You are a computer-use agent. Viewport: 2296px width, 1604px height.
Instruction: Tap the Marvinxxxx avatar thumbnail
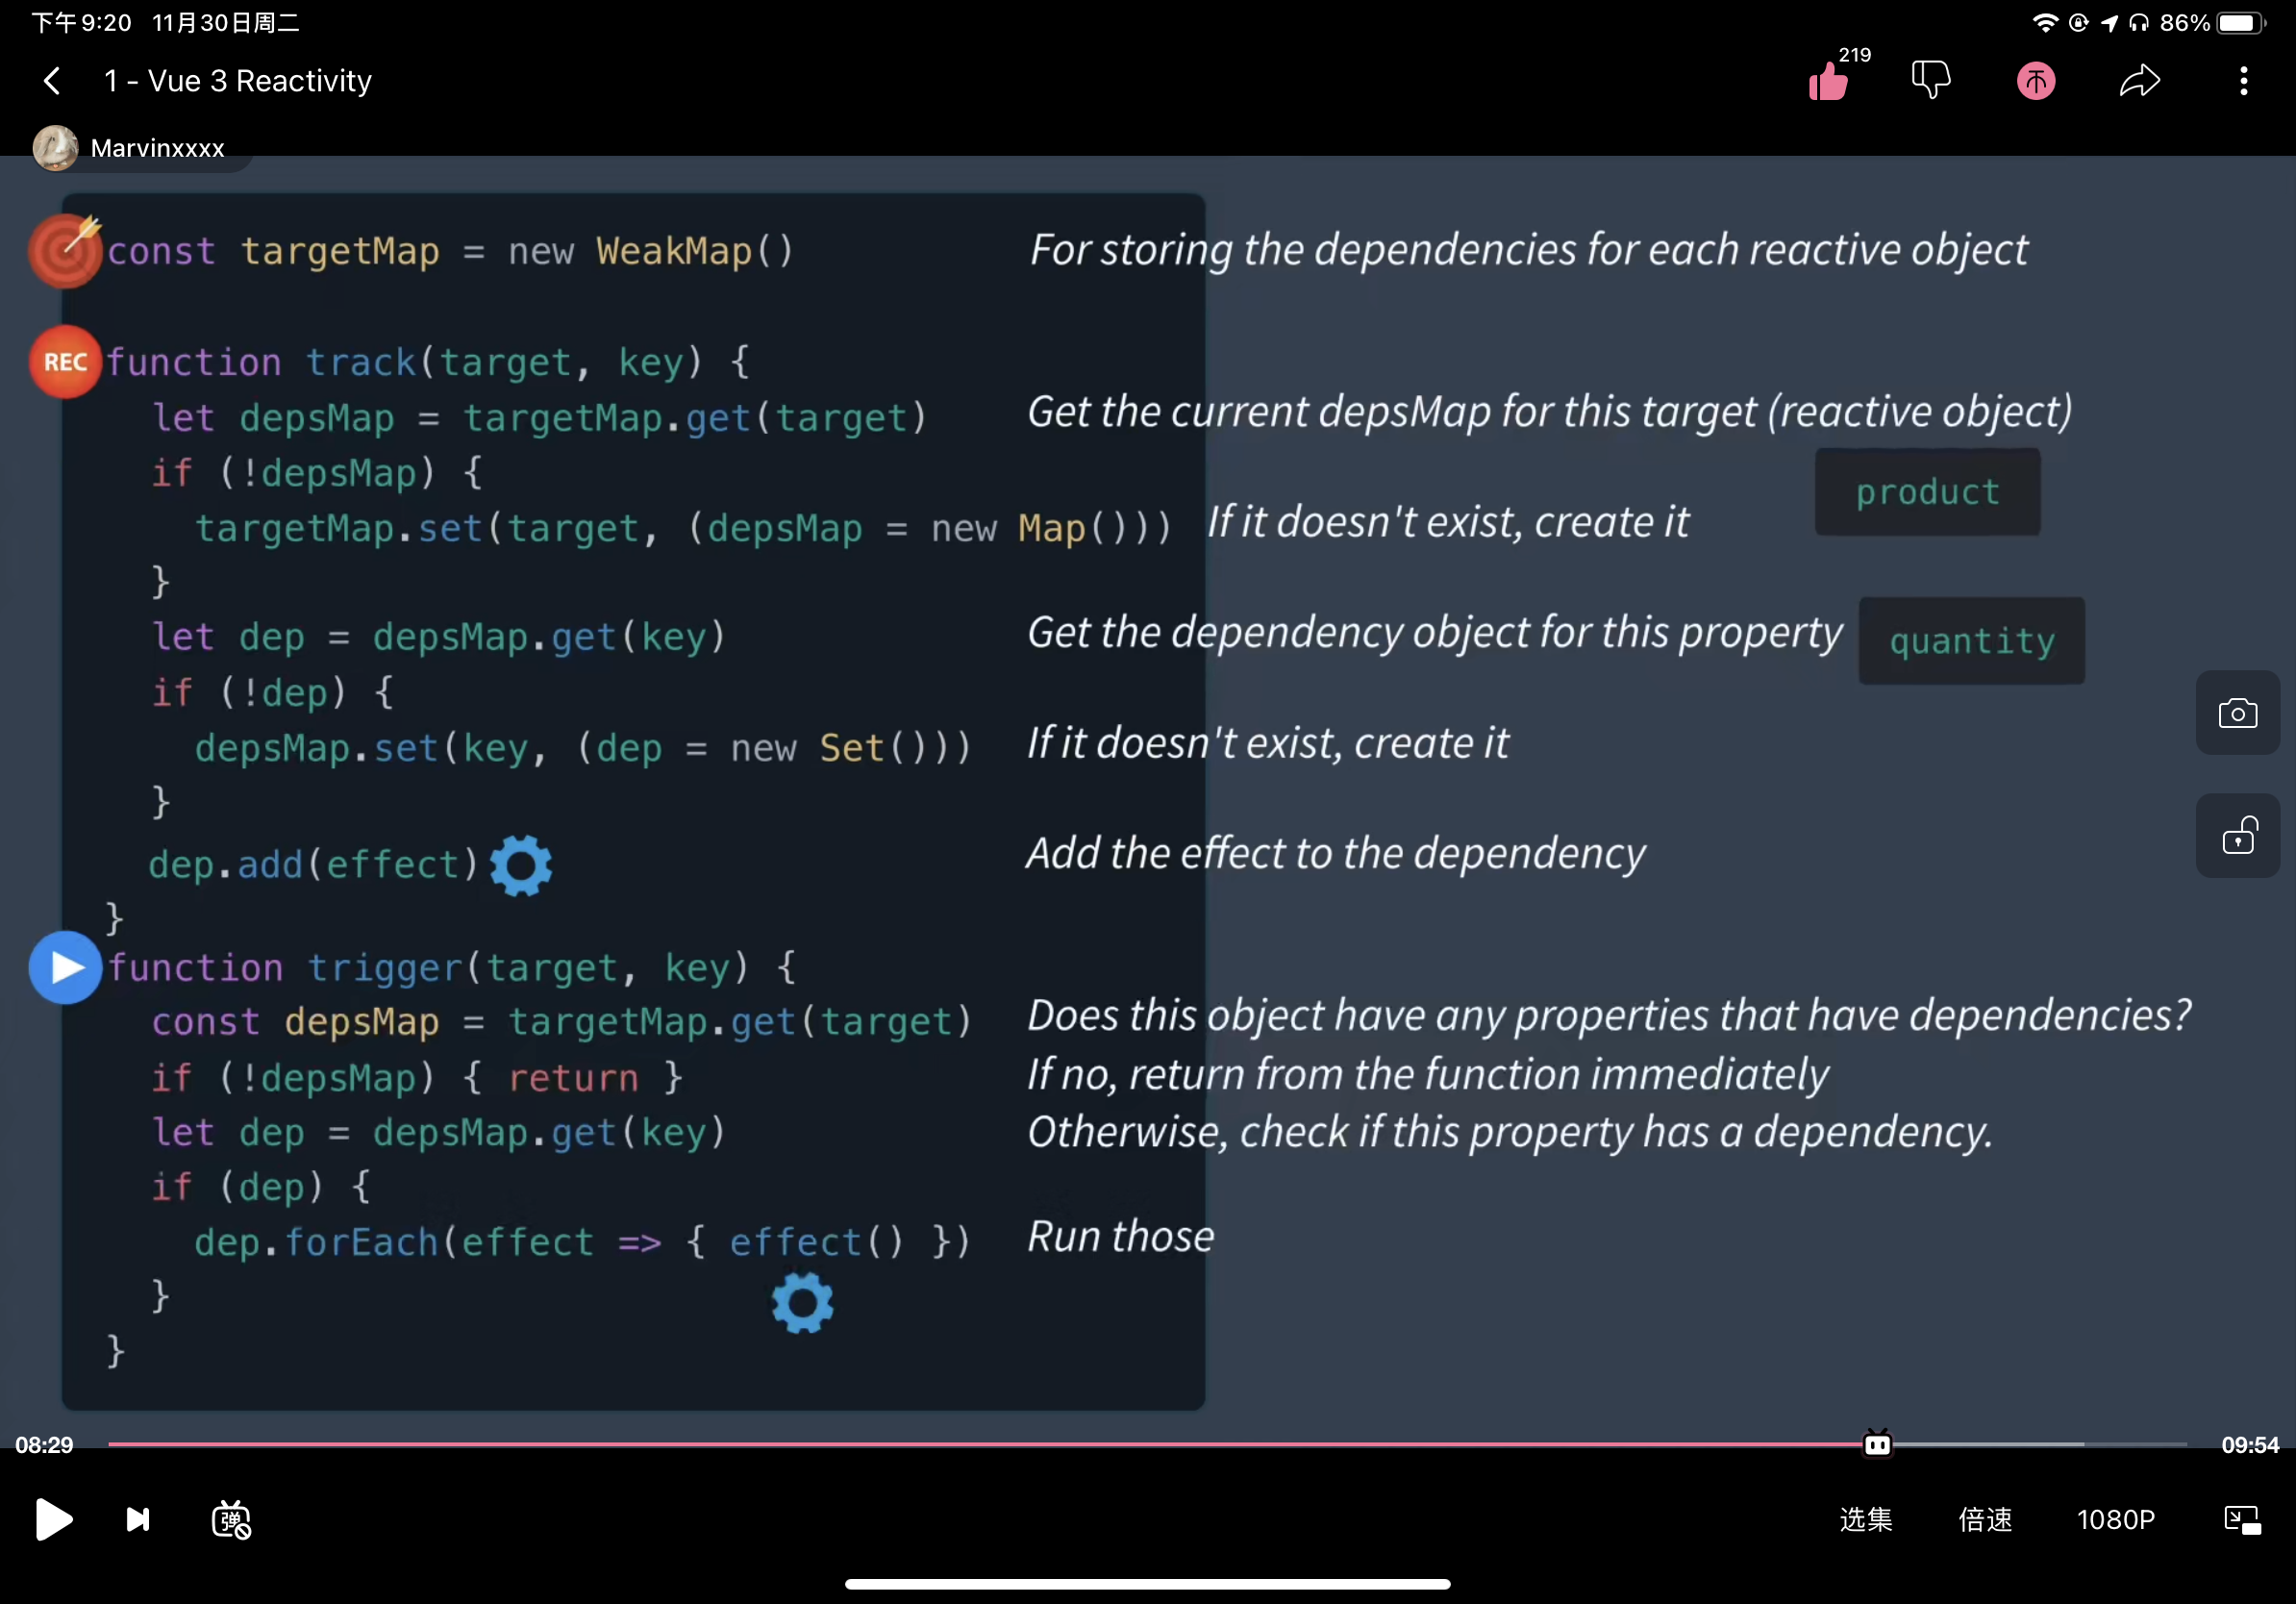55,148
